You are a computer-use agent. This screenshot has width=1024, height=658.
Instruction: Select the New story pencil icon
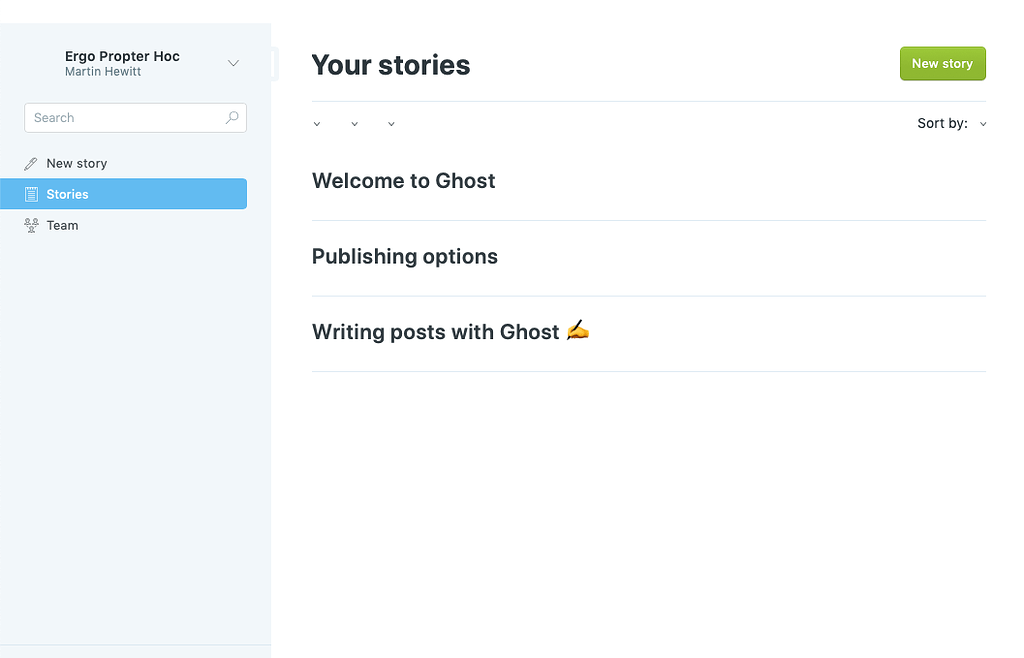pos(31,162)
